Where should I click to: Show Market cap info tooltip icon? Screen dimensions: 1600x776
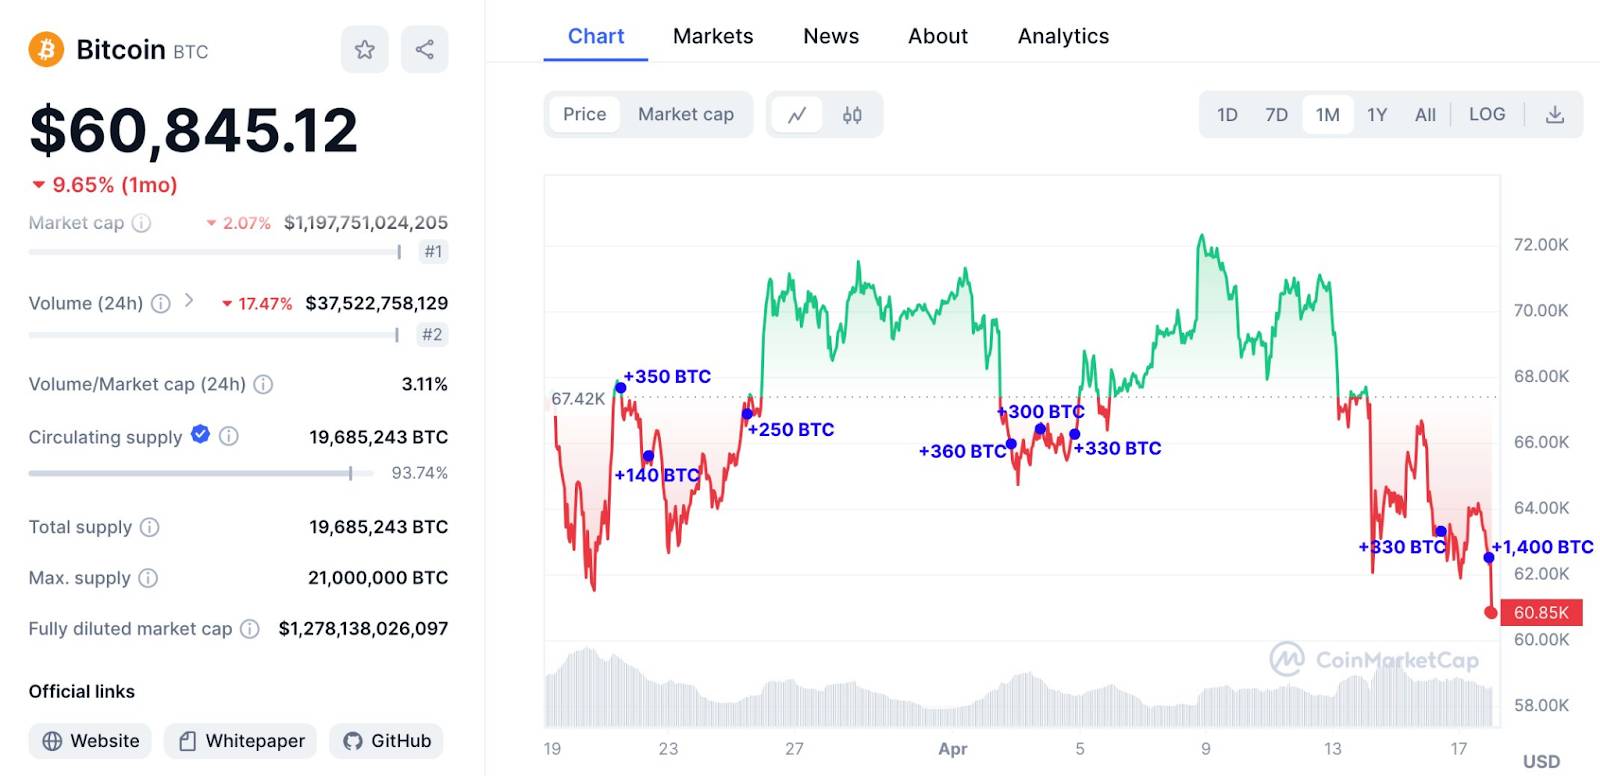pos(142,223)
